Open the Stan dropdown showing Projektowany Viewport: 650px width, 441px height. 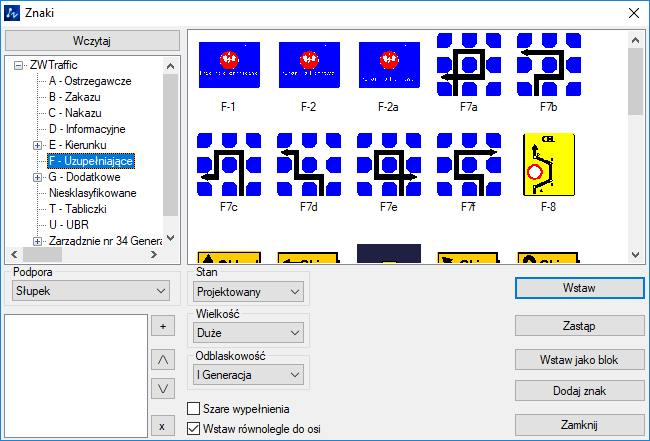pos(247,291)
